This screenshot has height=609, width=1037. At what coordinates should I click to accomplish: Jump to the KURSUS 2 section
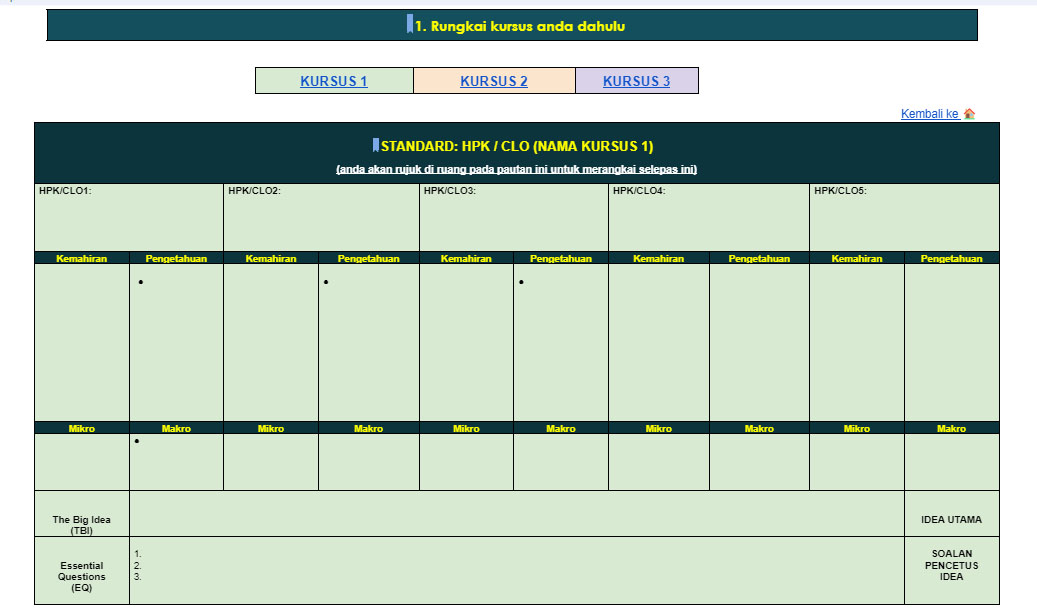pyautogui.click(x=494, y=81)
